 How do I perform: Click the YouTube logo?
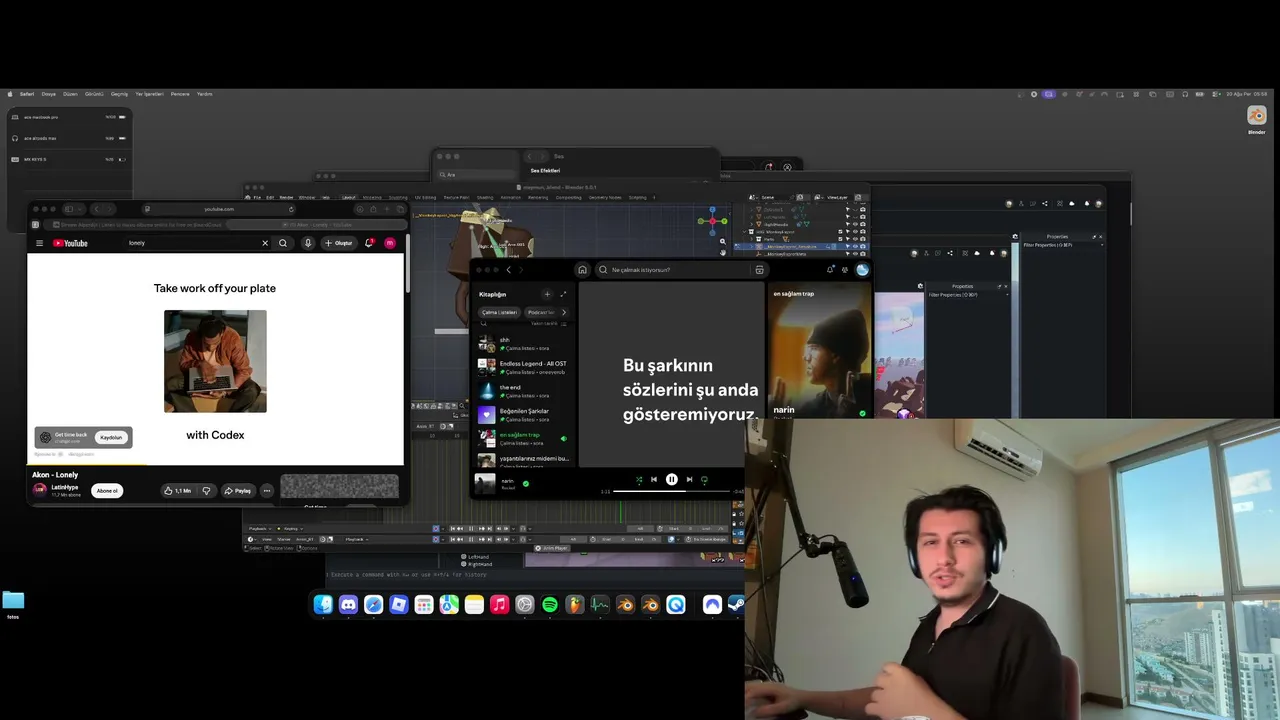[70, 243]
